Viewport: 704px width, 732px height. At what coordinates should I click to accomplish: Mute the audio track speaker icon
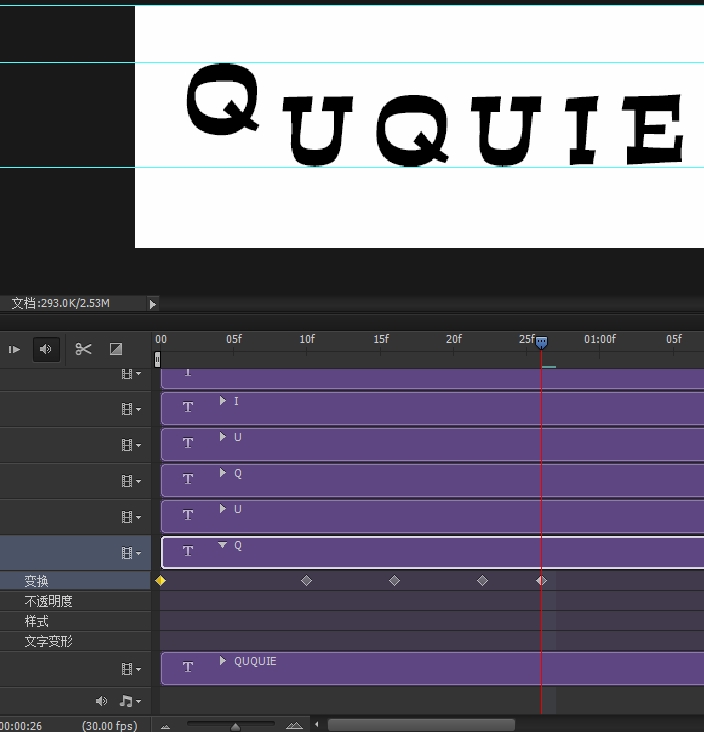tap(101, 701)
